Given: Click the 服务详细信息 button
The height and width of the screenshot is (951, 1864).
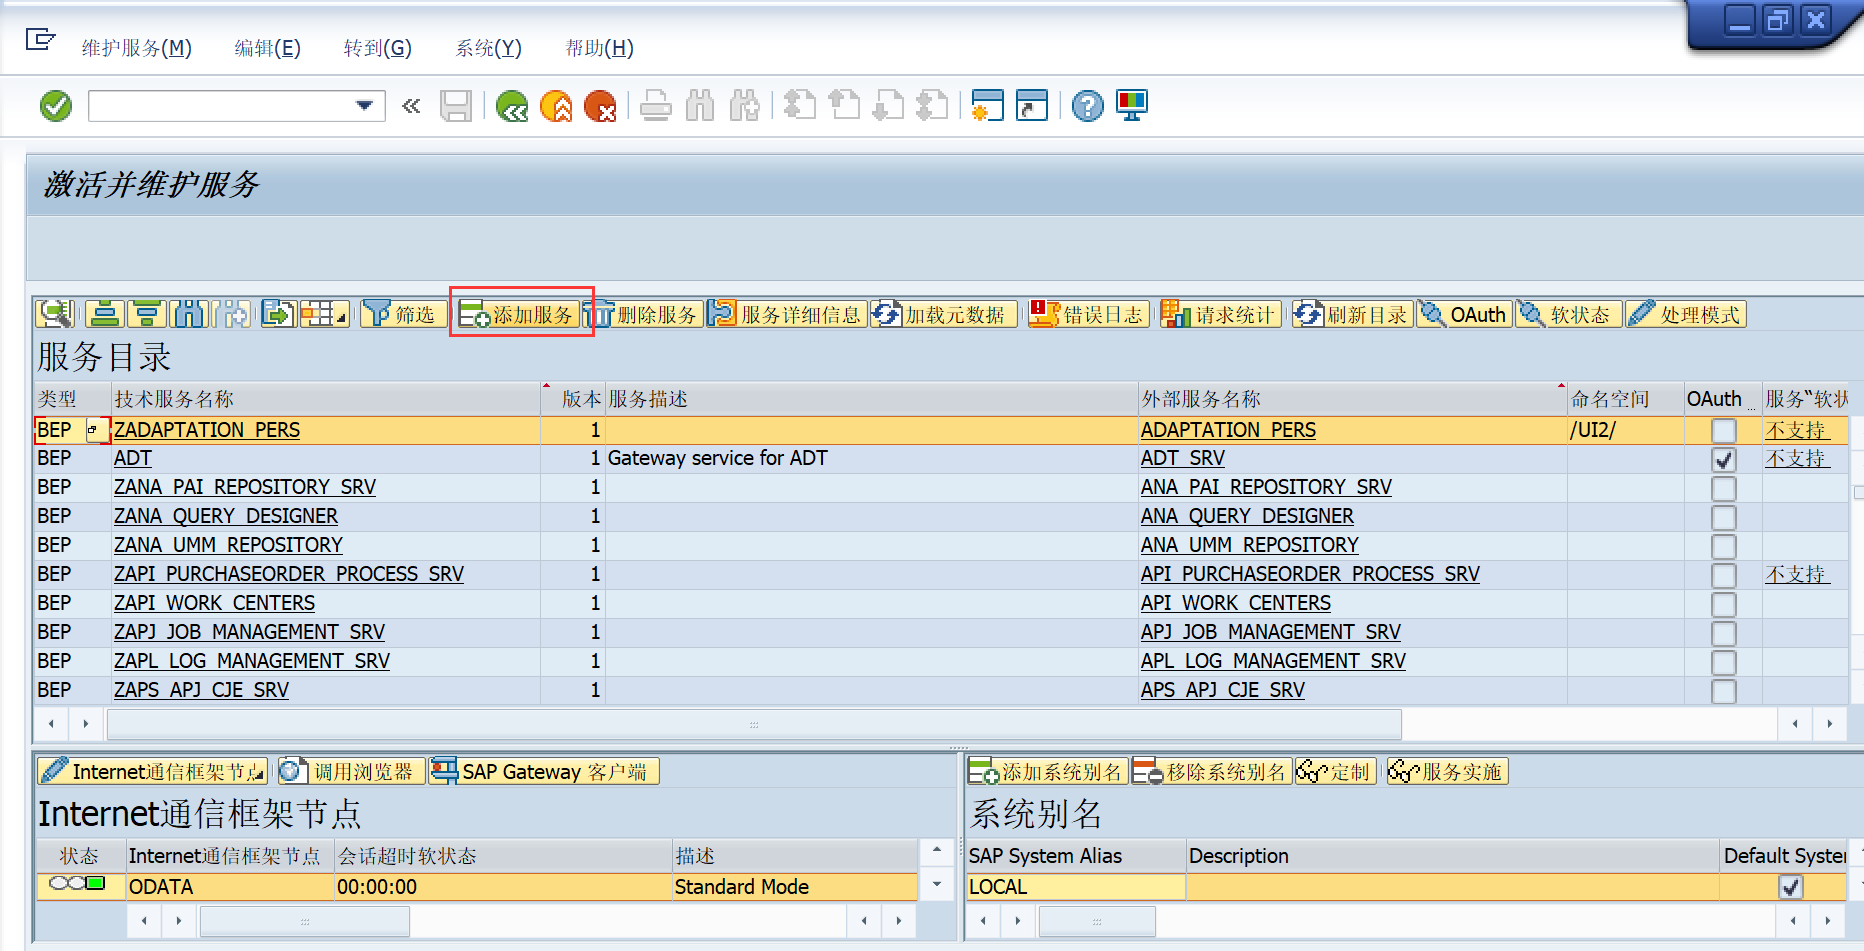Looking at the screenshot, I should [787, 315].
